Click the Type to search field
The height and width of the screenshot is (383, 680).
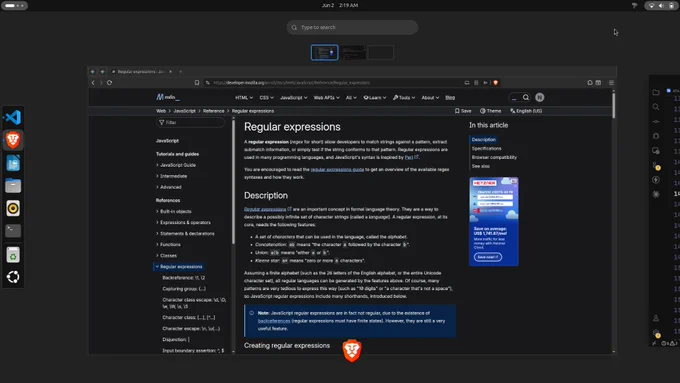[352, 27]
